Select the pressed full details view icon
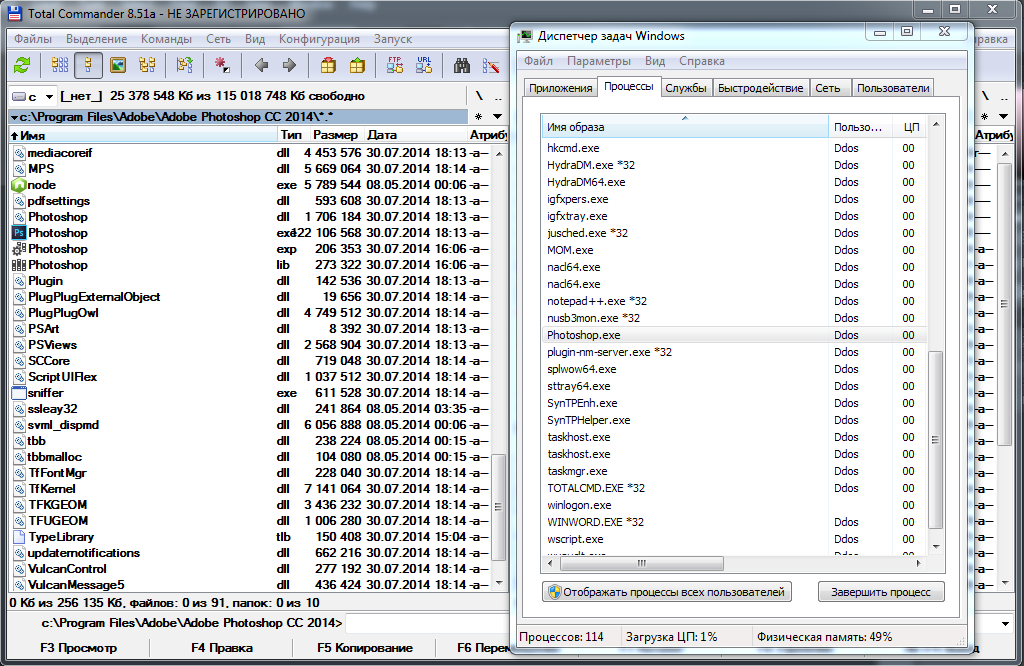1024x666 pixels. coord(88,65)
